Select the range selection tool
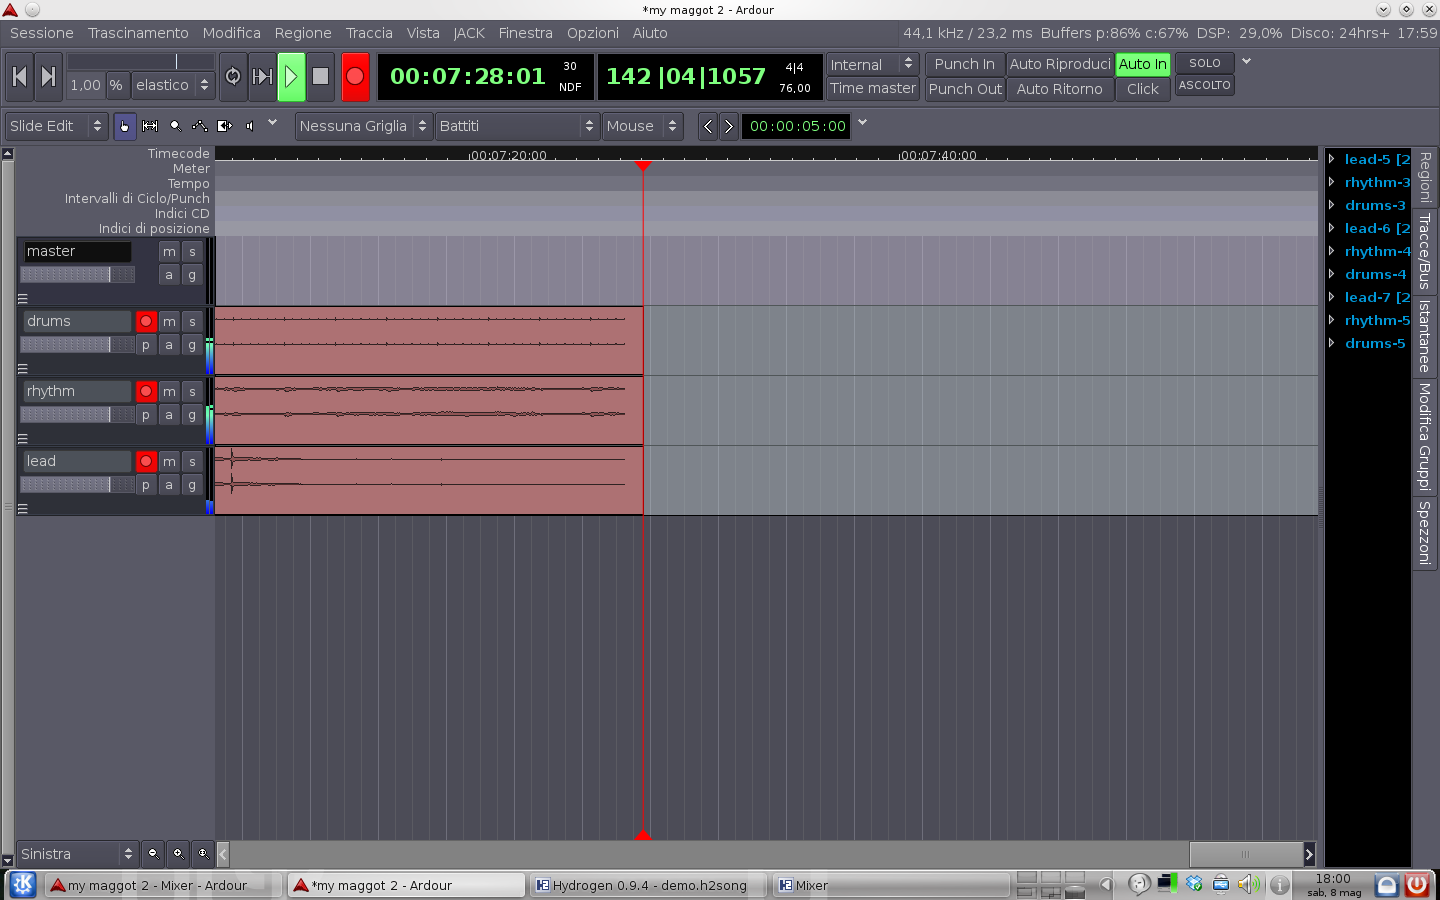 (x=150, y=126)
